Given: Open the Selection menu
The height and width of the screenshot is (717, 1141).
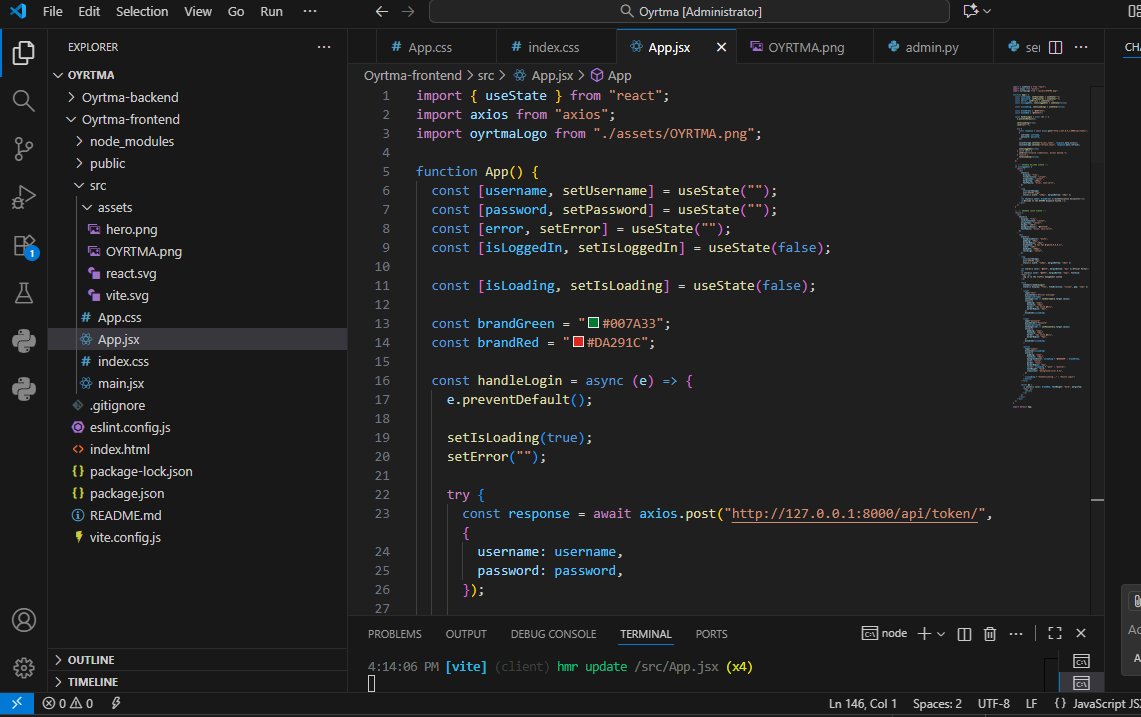Looking at the screenshot, I should [142, 12].
